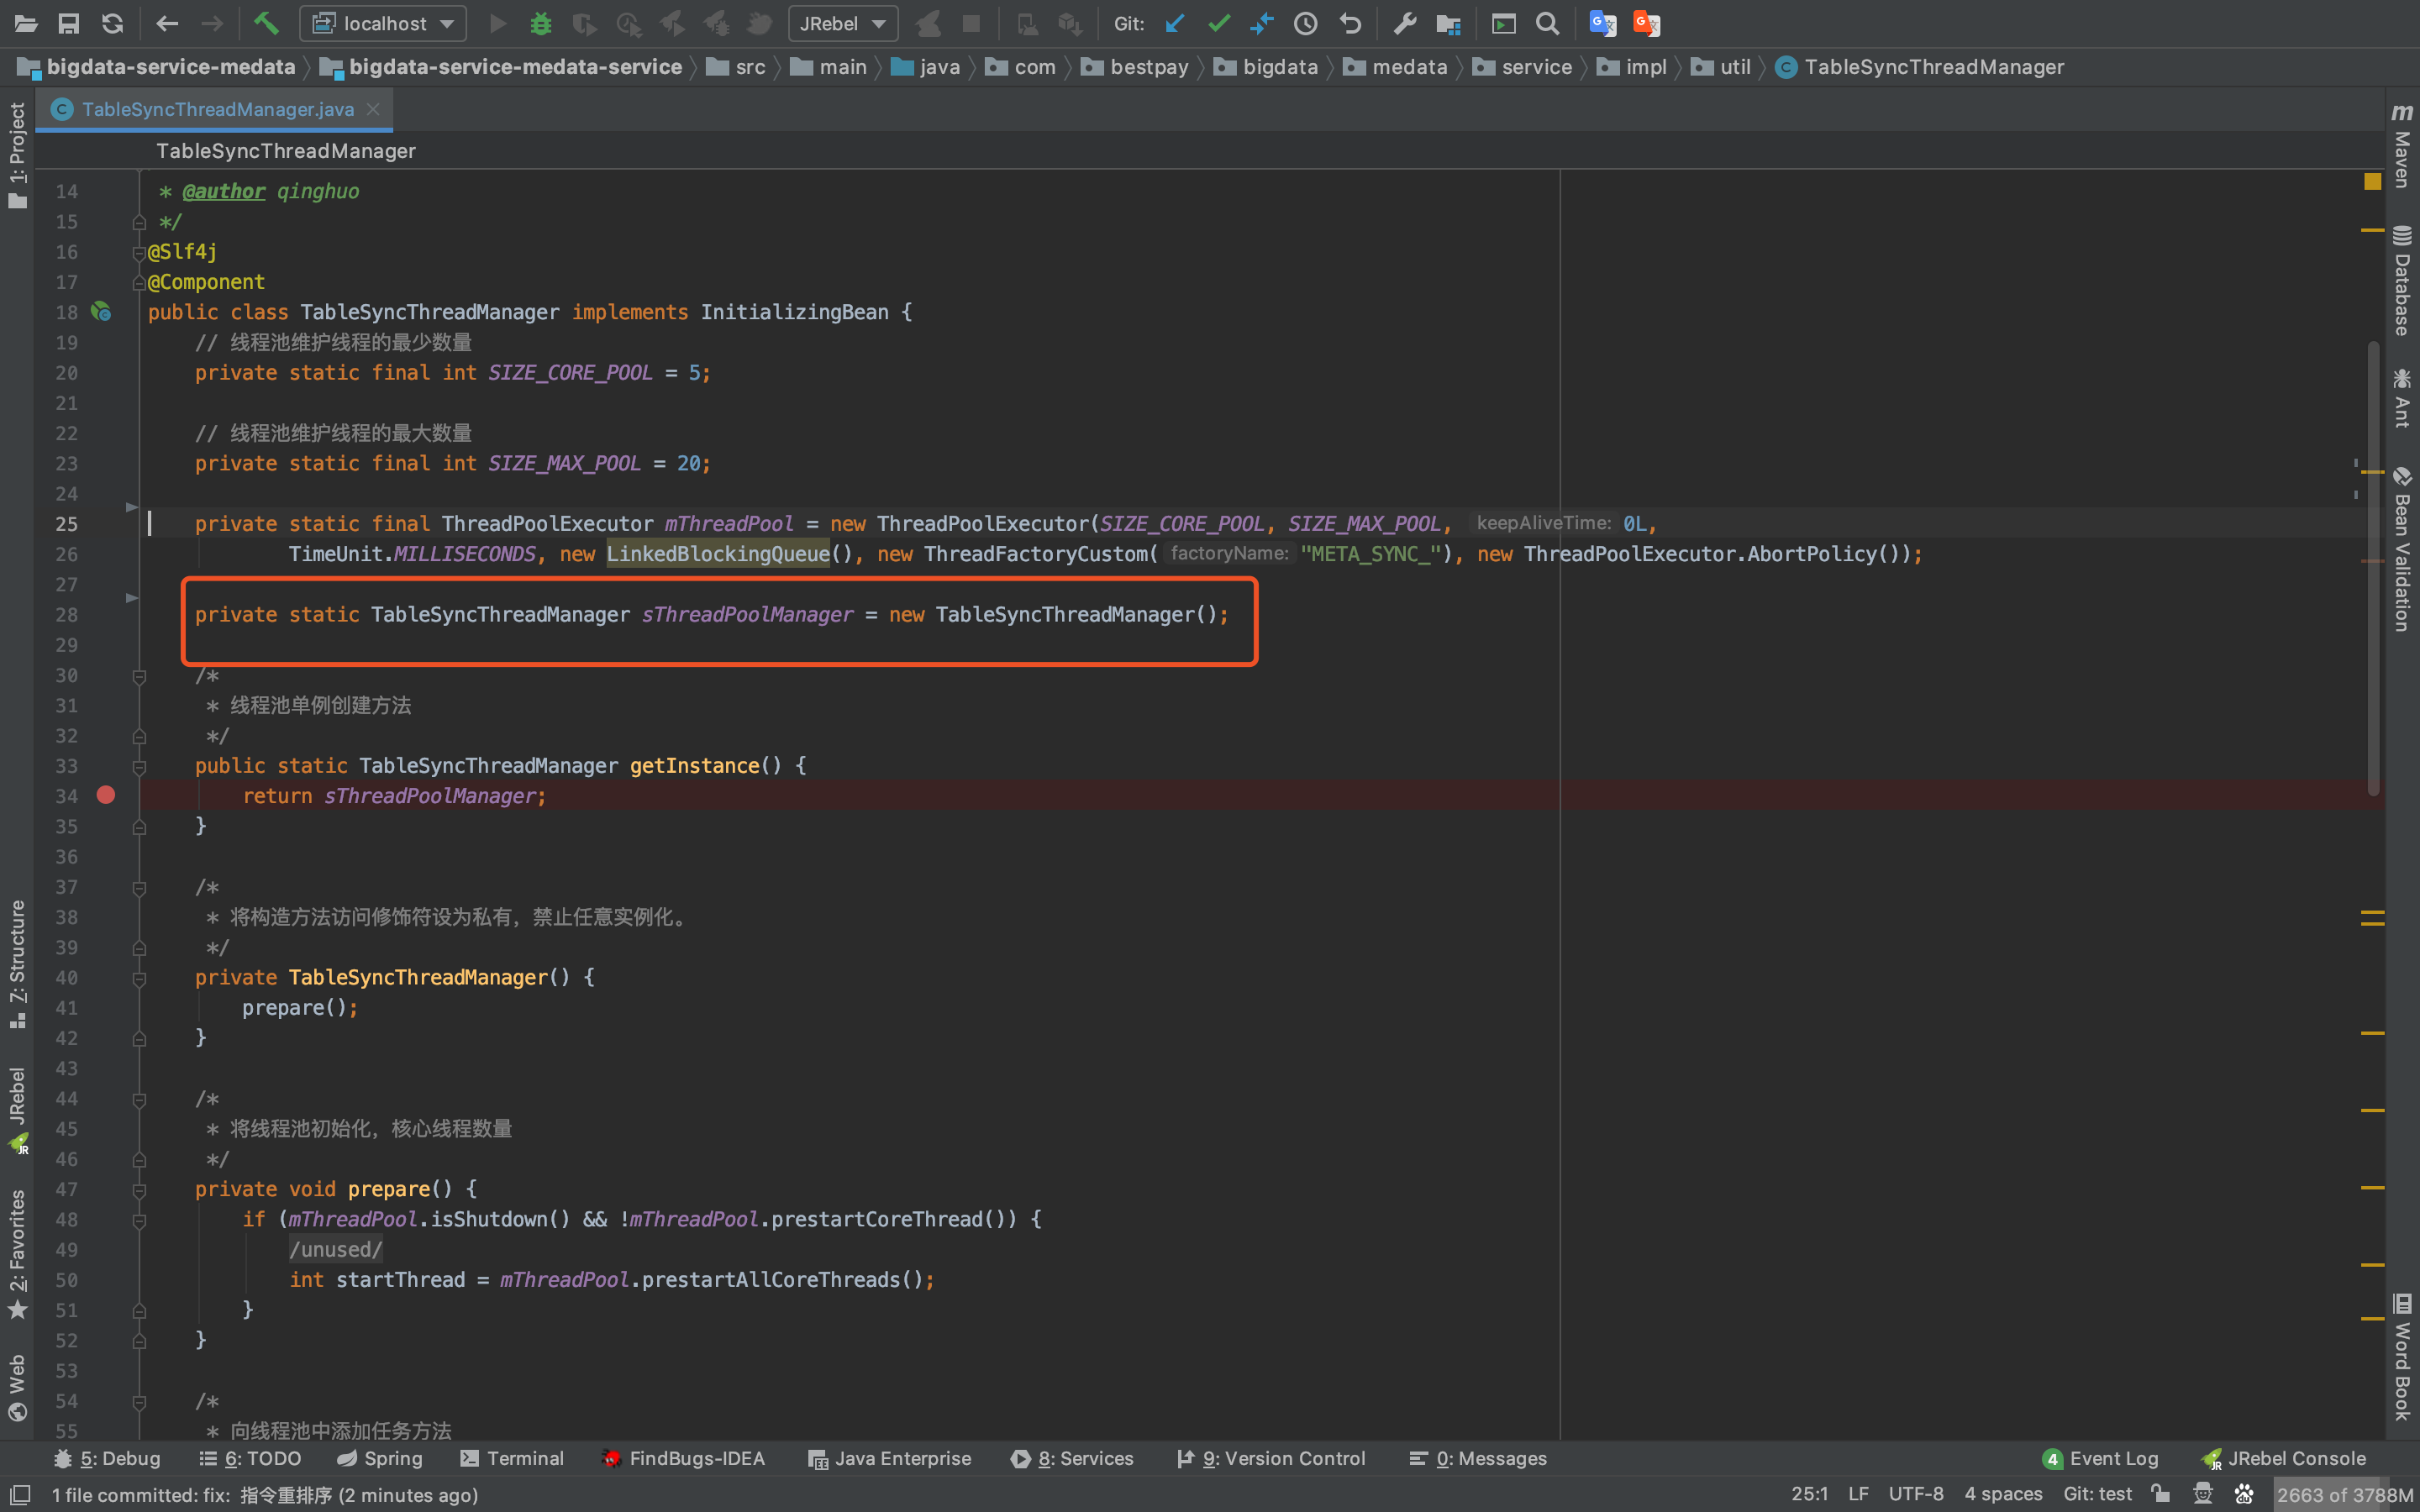This screenshot has height=1512, width=2420.
Task: Toggle the read-only lock icon in status bar
Action: click(2160, 1494)
